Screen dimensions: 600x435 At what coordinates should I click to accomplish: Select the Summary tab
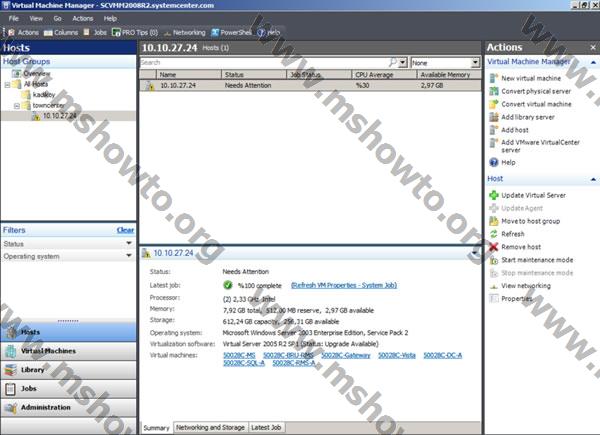click(156, 428)
